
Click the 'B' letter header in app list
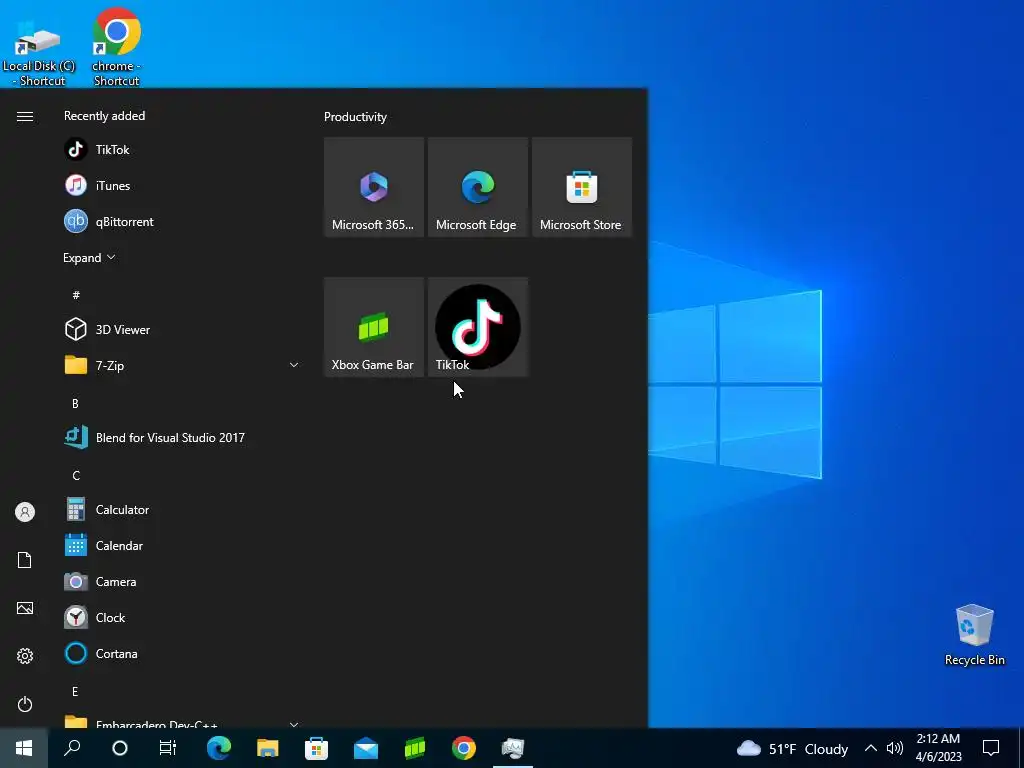tap(75, 404)
